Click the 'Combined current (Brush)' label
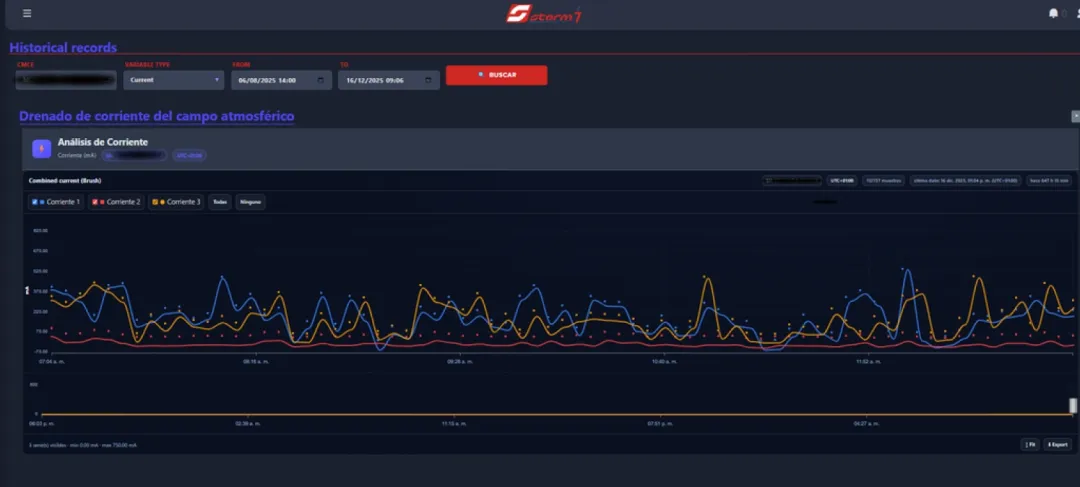The height and width of the screenshot is (487, 1080). pyautogui.click(x=65, y=180)
